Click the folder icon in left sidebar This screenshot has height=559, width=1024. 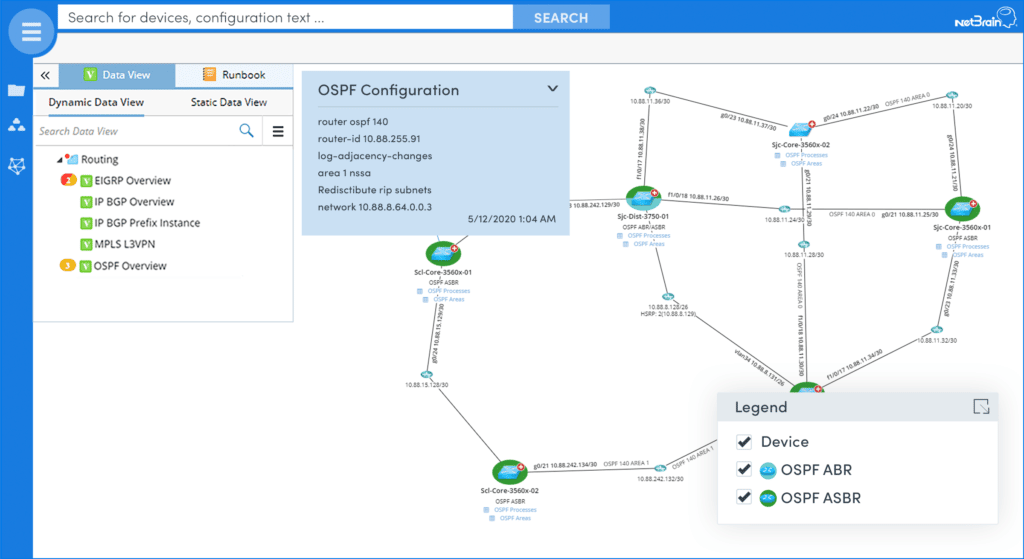[16, 90]
